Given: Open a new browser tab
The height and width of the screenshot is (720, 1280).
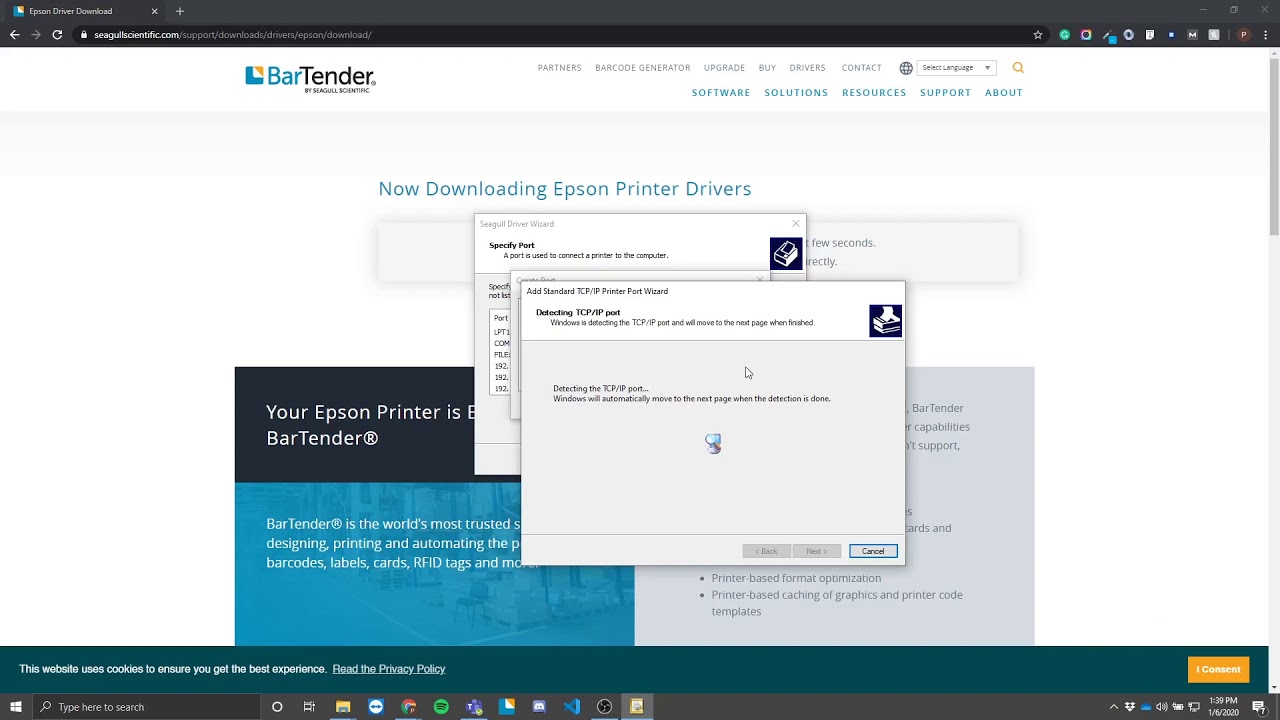Looking at the screenshot, I should [x=180, y=11].
